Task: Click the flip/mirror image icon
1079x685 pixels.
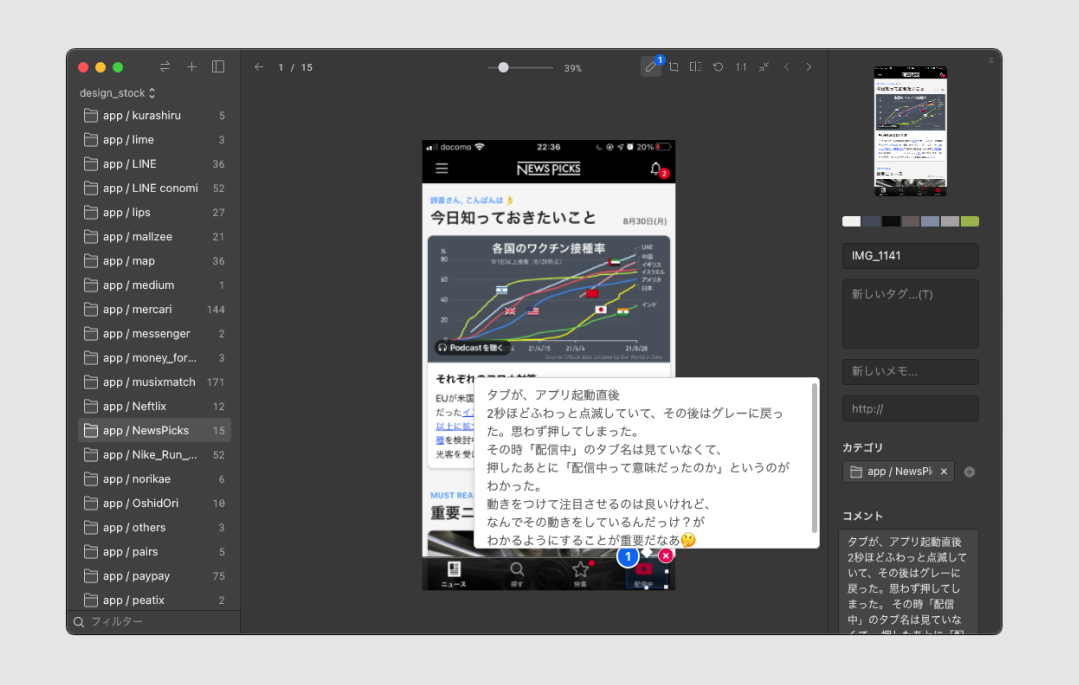Action: pyautogui.click(x=696, y=67)
